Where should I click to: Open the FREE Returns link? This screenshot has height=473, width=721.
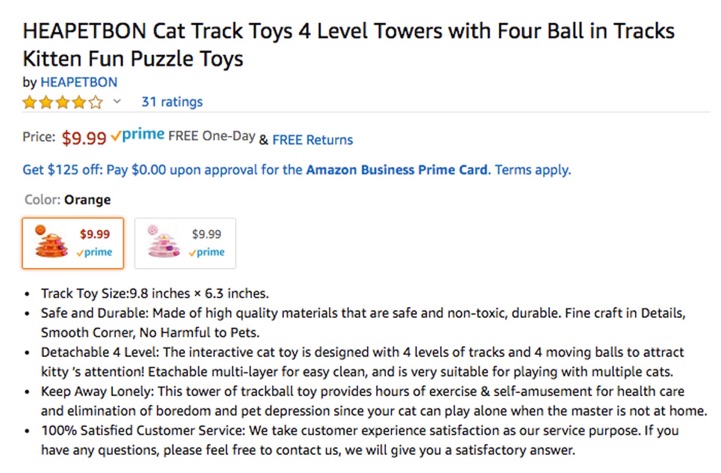point(313,140)
